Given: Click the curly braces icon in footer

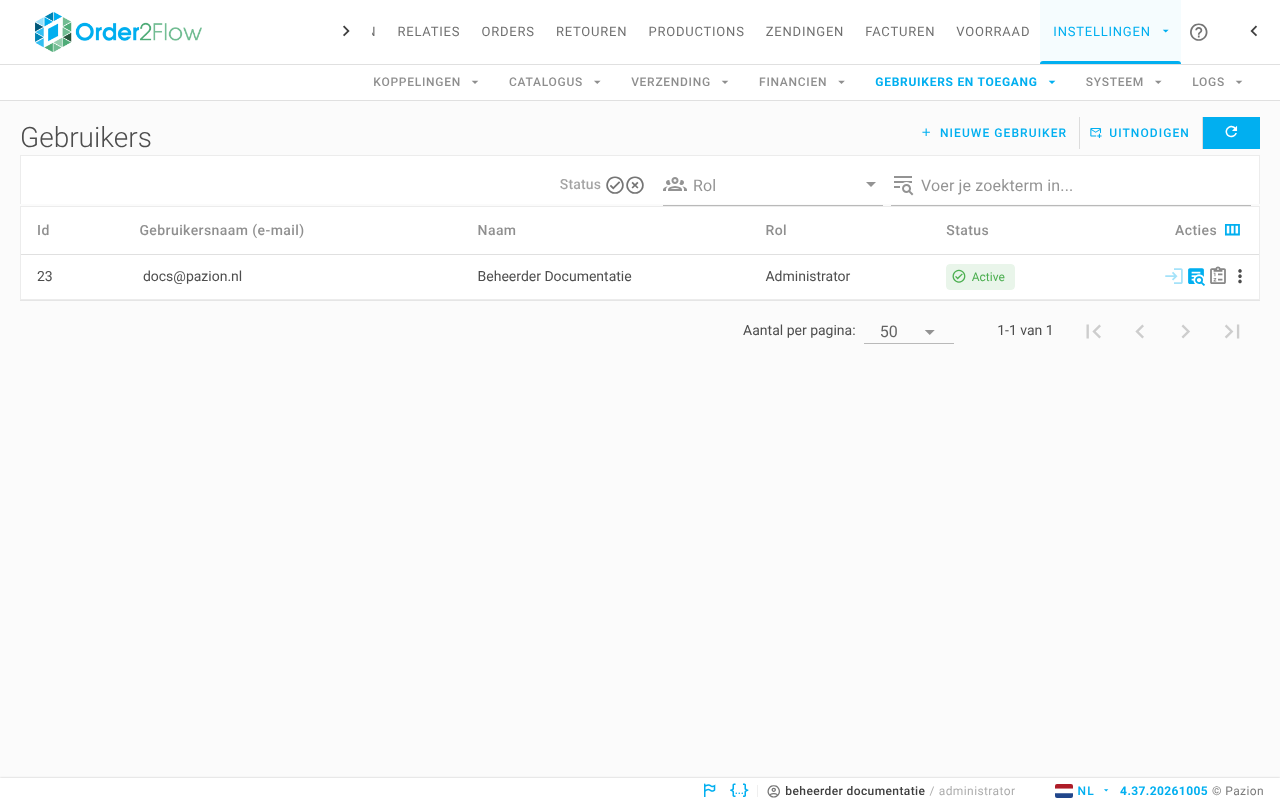Looking at the screenshot, I should coord(739,790).
